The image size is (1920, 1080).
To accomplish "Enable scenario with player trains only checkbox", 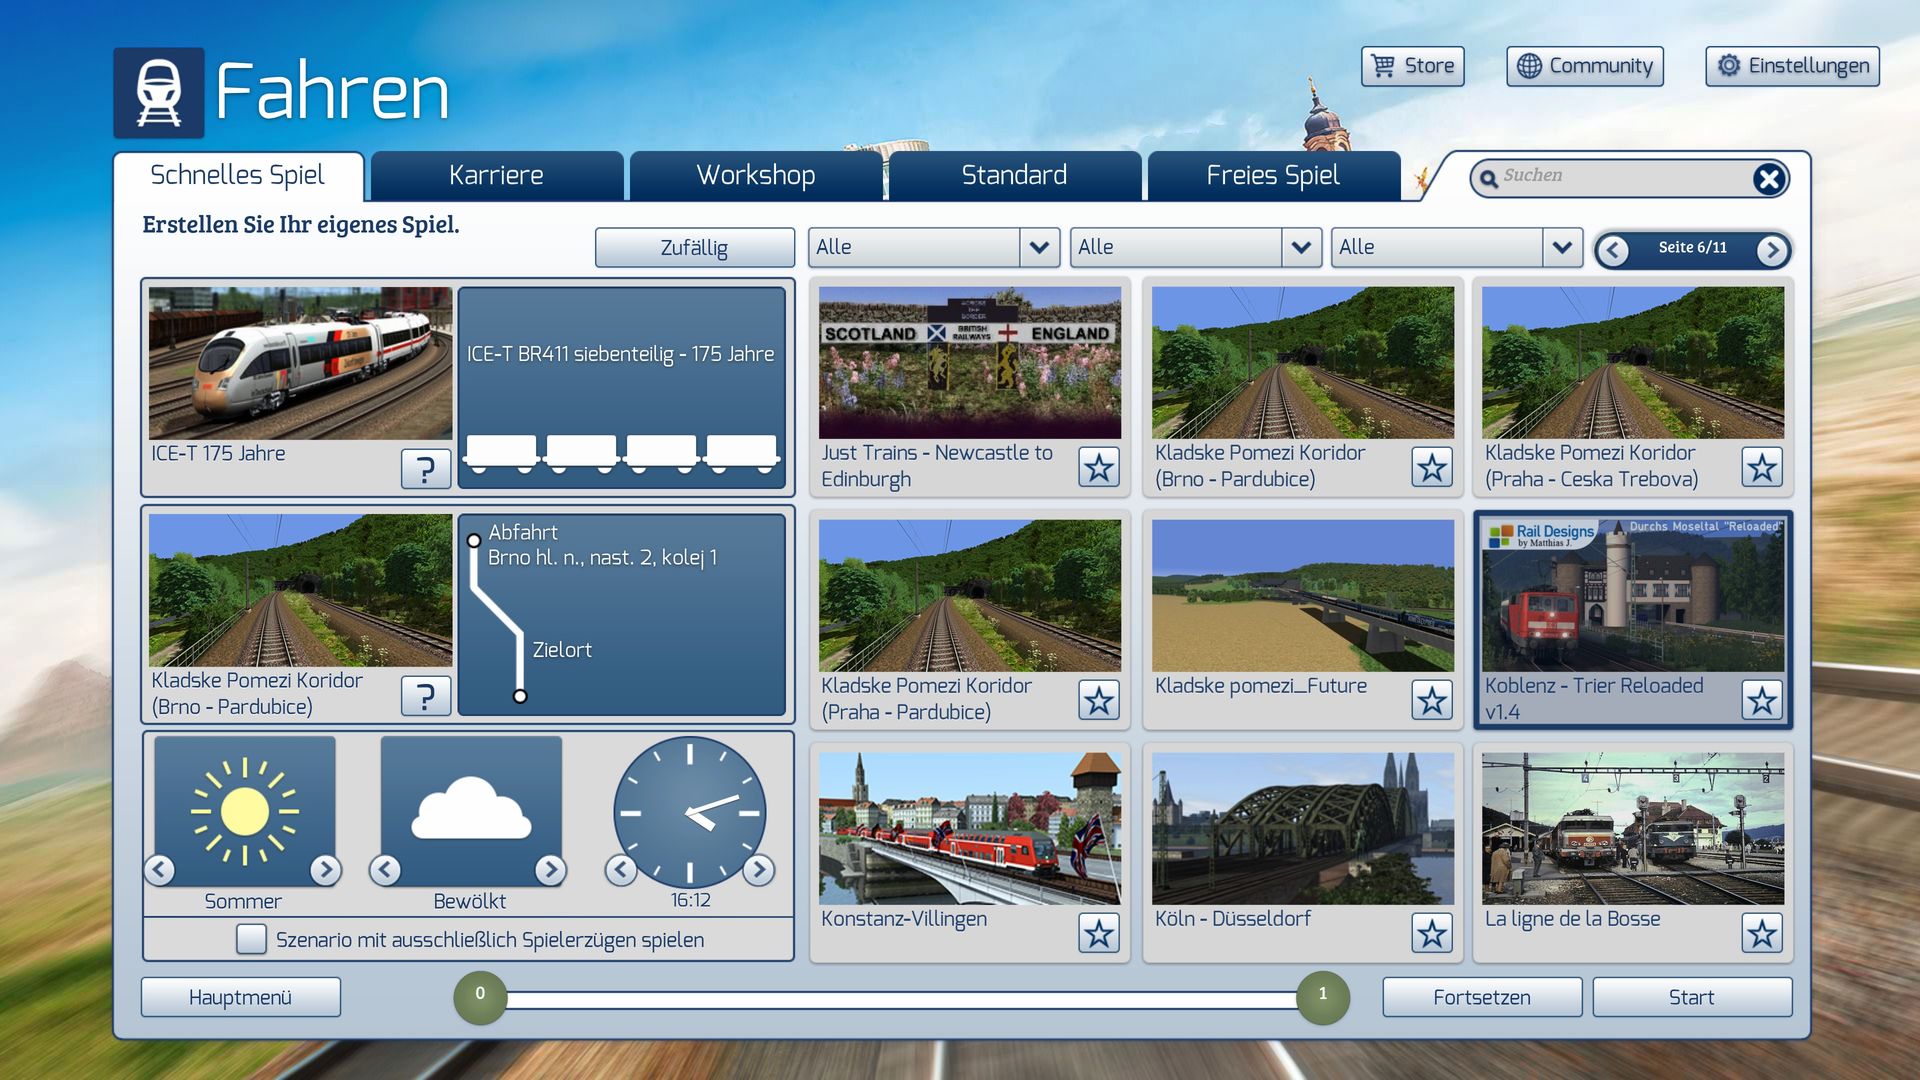I will pos(251,939).
